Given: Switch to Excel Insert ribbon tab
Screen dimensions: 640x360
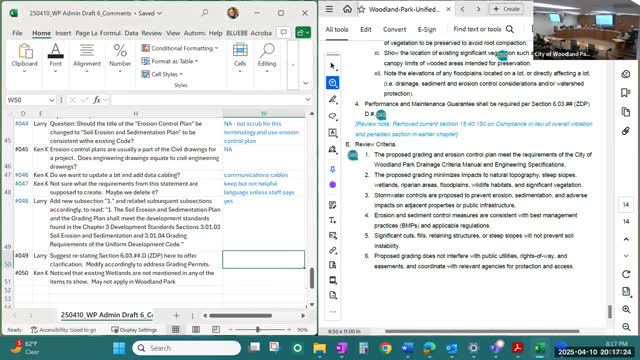Looking at the screenshot, I should click(x=63, y=33).
